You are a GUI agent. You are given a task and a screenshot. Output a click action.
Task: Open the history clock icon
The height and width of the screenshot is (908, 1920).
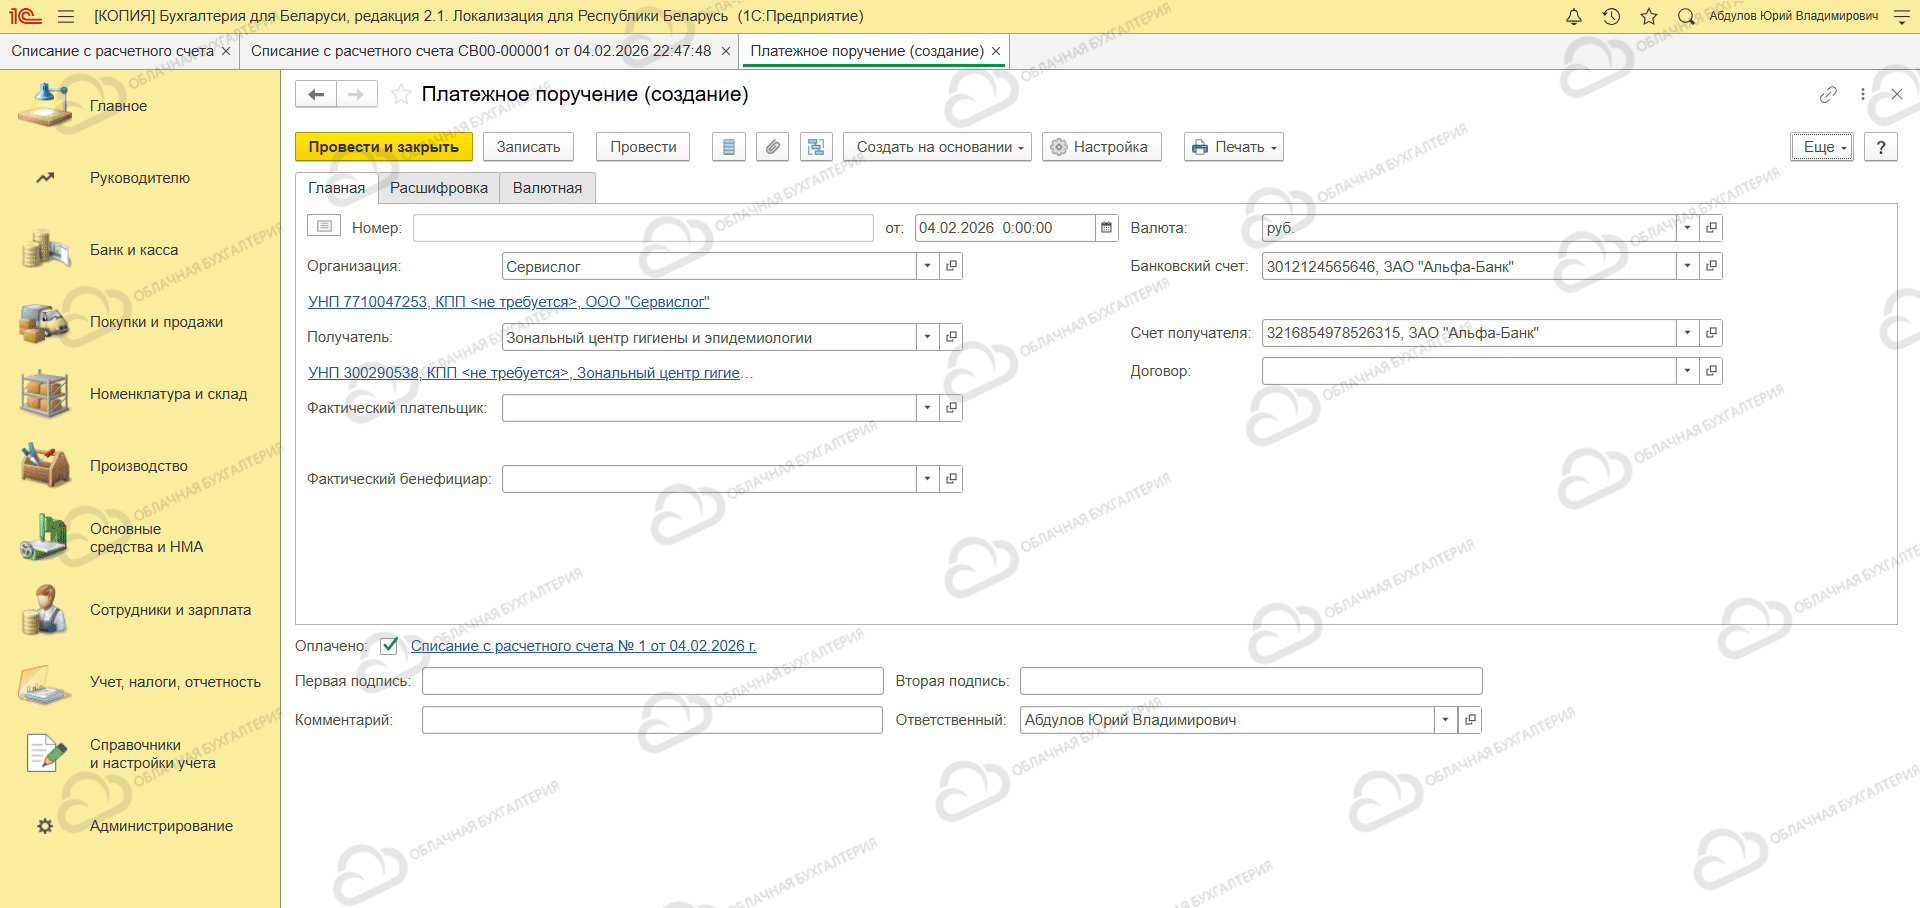click(x=1611, y=16)
